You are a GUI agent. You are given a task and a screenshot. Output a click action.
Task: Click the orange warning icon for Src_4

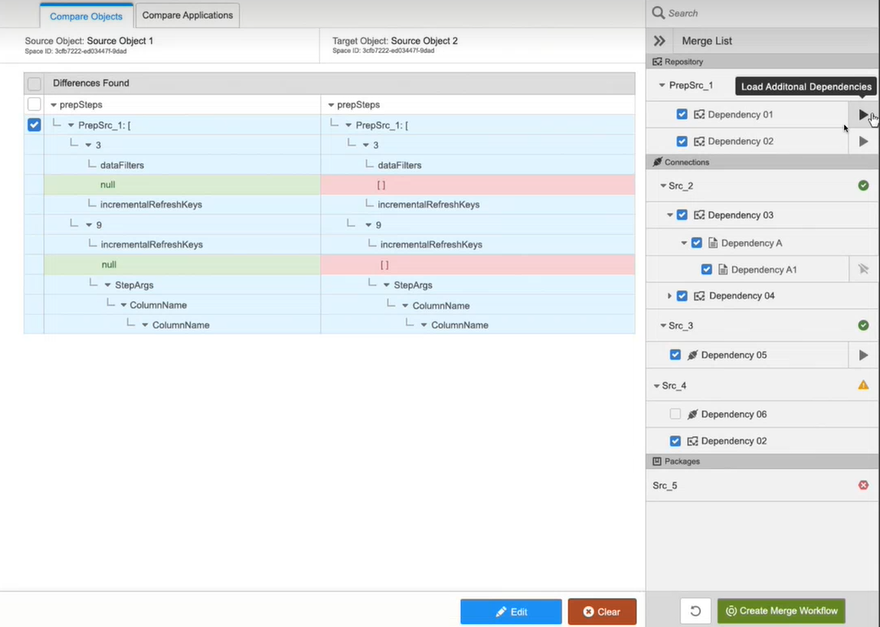[863, 385]
